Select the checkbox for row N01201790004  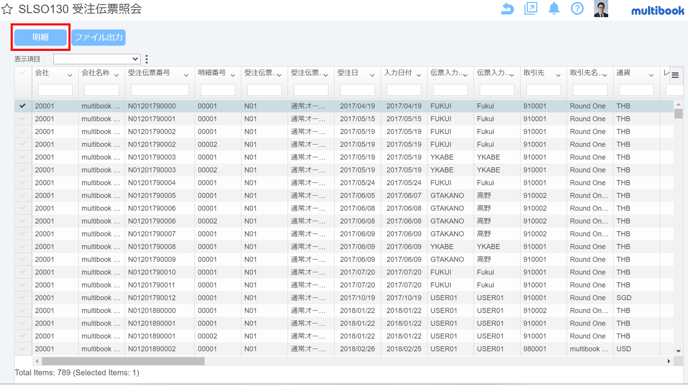click(x=22, y=183)
